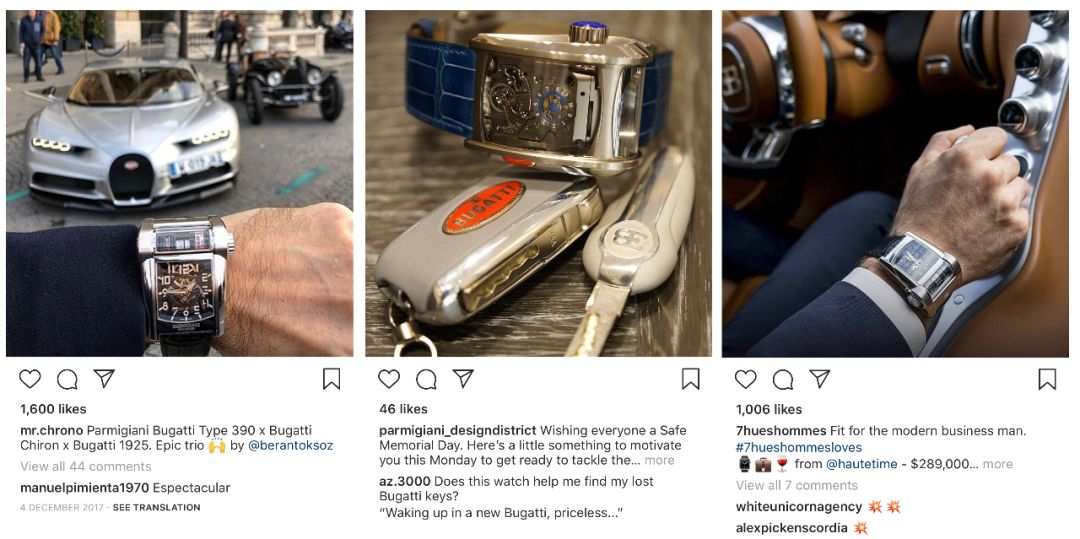Like the mr.chrono Bugatti Chiron post
The height and width of the screenshot is (539, 1080).
(30, 379)
